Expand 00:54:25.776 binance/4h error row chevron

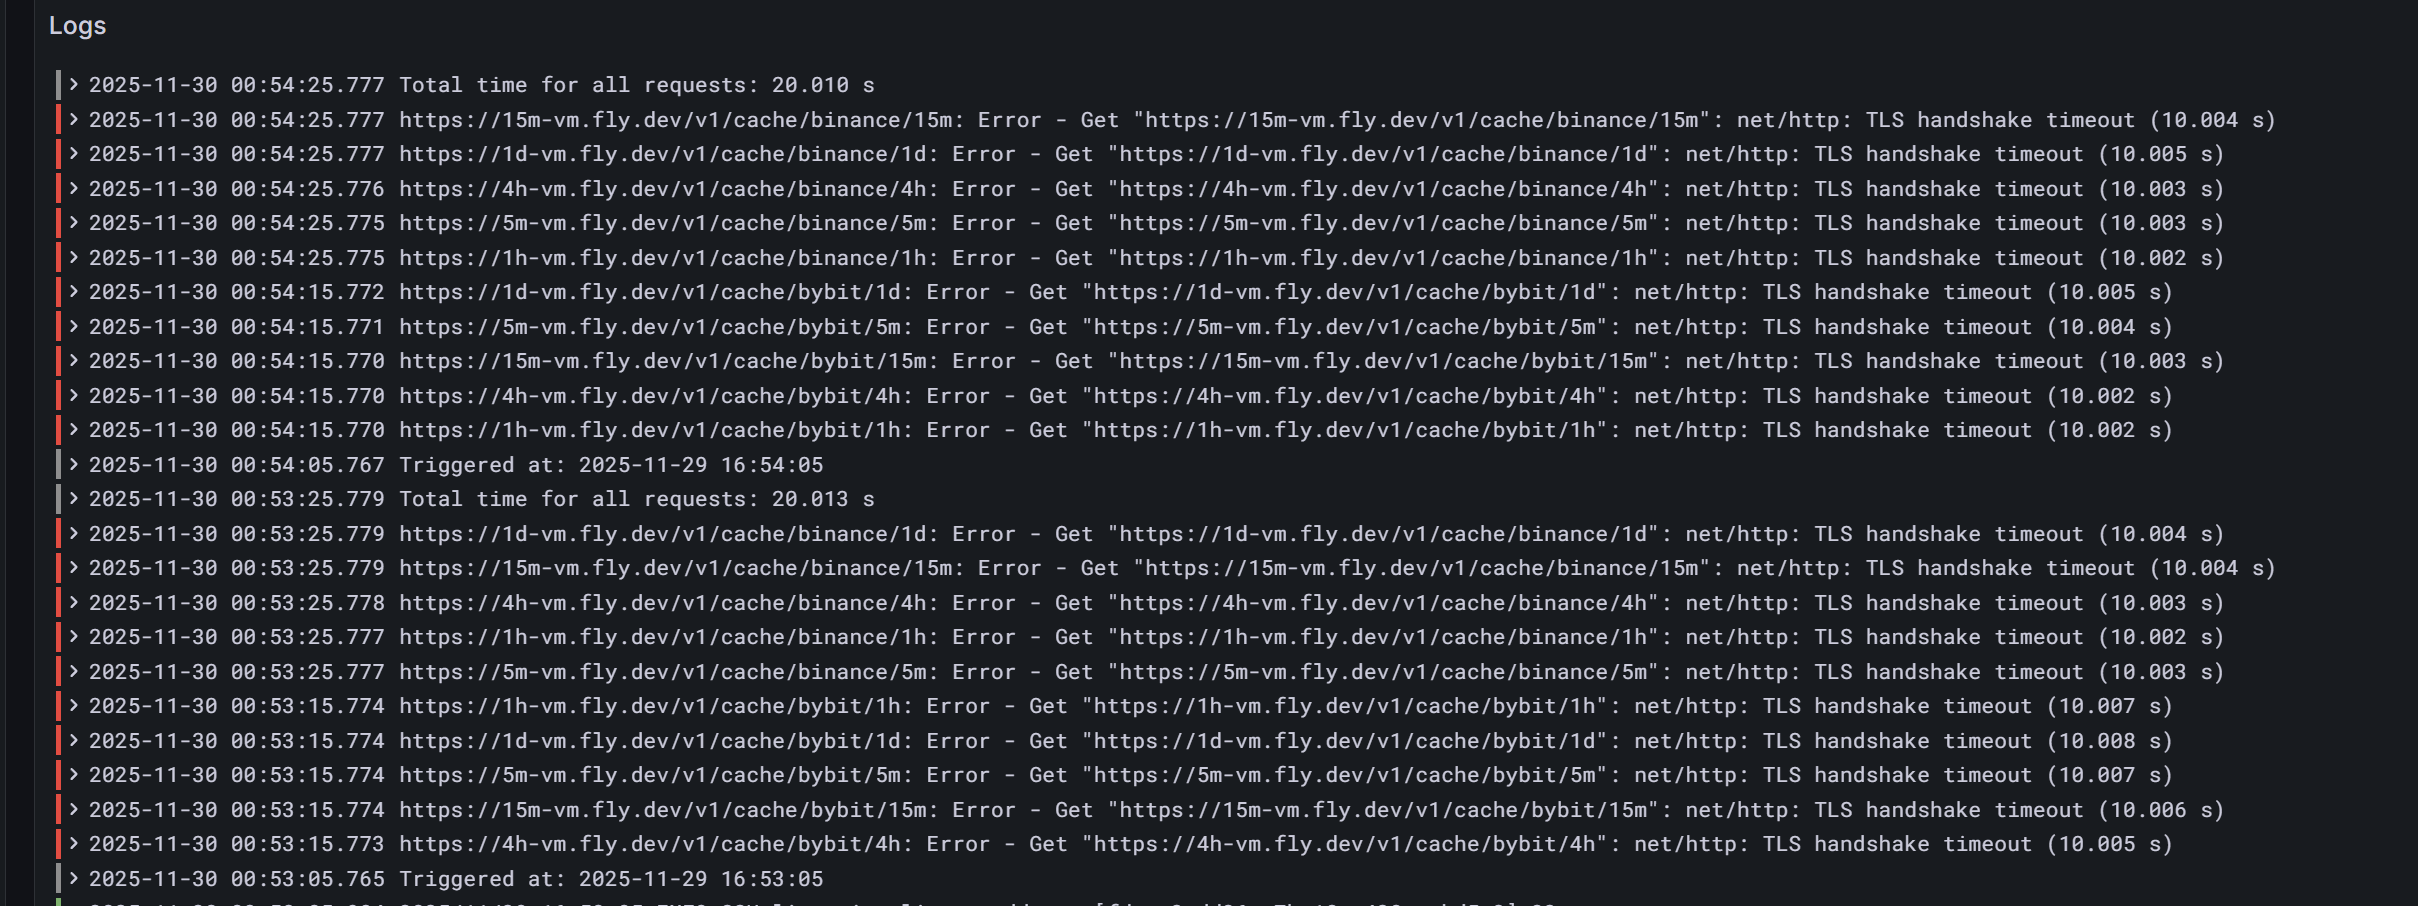73,189
